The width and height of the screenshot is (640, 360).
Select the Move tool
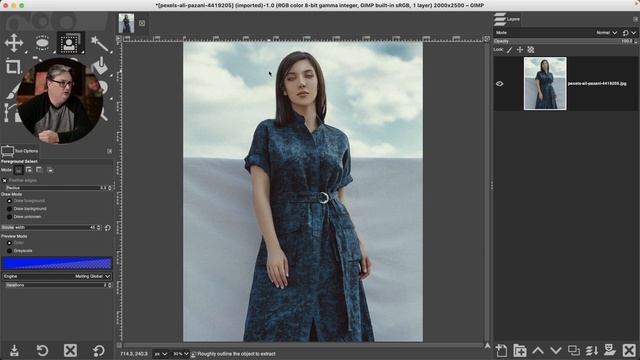click(x=14, y=43)
